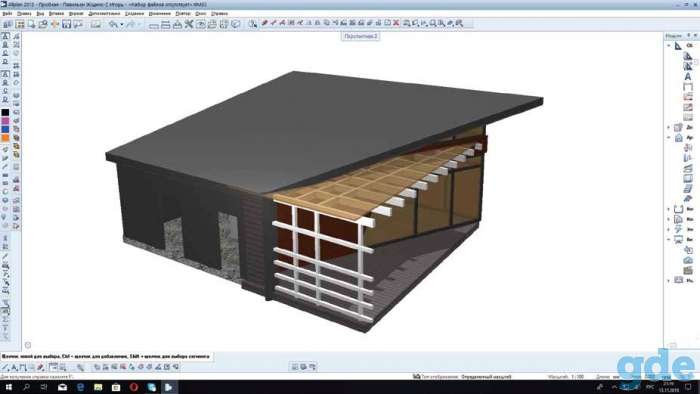Click the Определенный масштаб display type value

point(486,377)
